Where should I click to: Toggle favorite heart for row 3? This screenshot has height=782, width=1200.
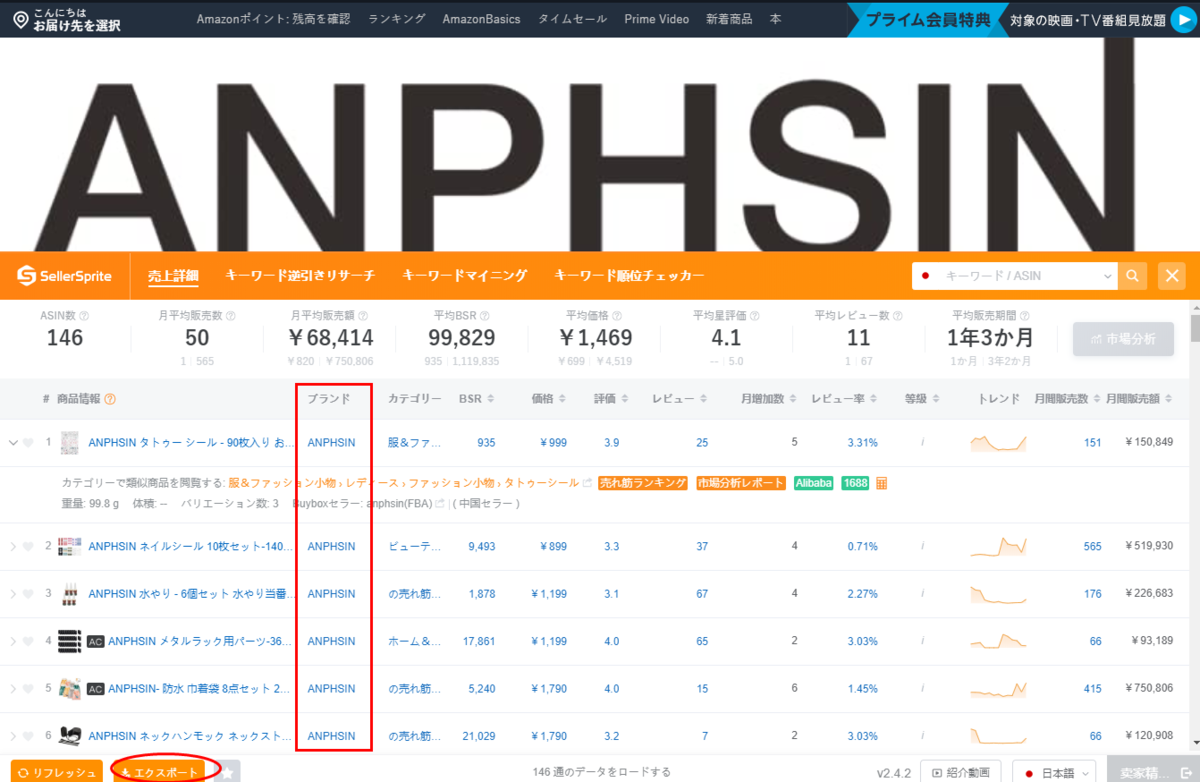[x=28, y=594]
